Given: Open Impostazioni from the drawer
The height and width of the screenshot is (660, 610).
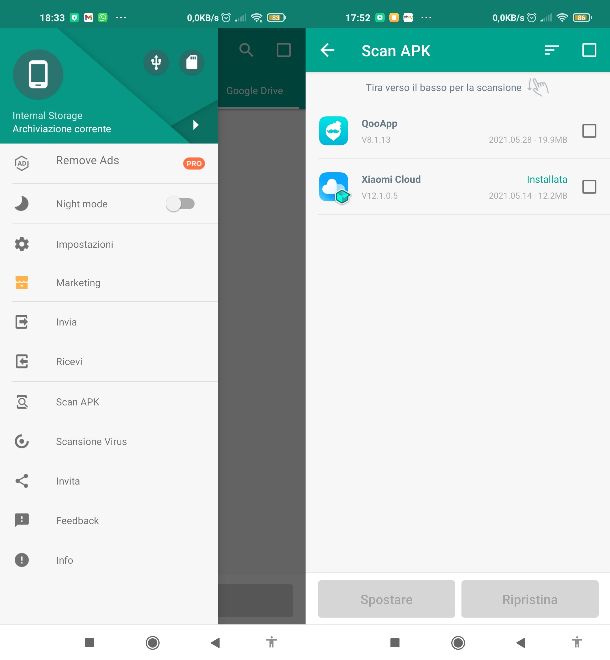Looking at the screenshot, I should (x=109, y=245).
